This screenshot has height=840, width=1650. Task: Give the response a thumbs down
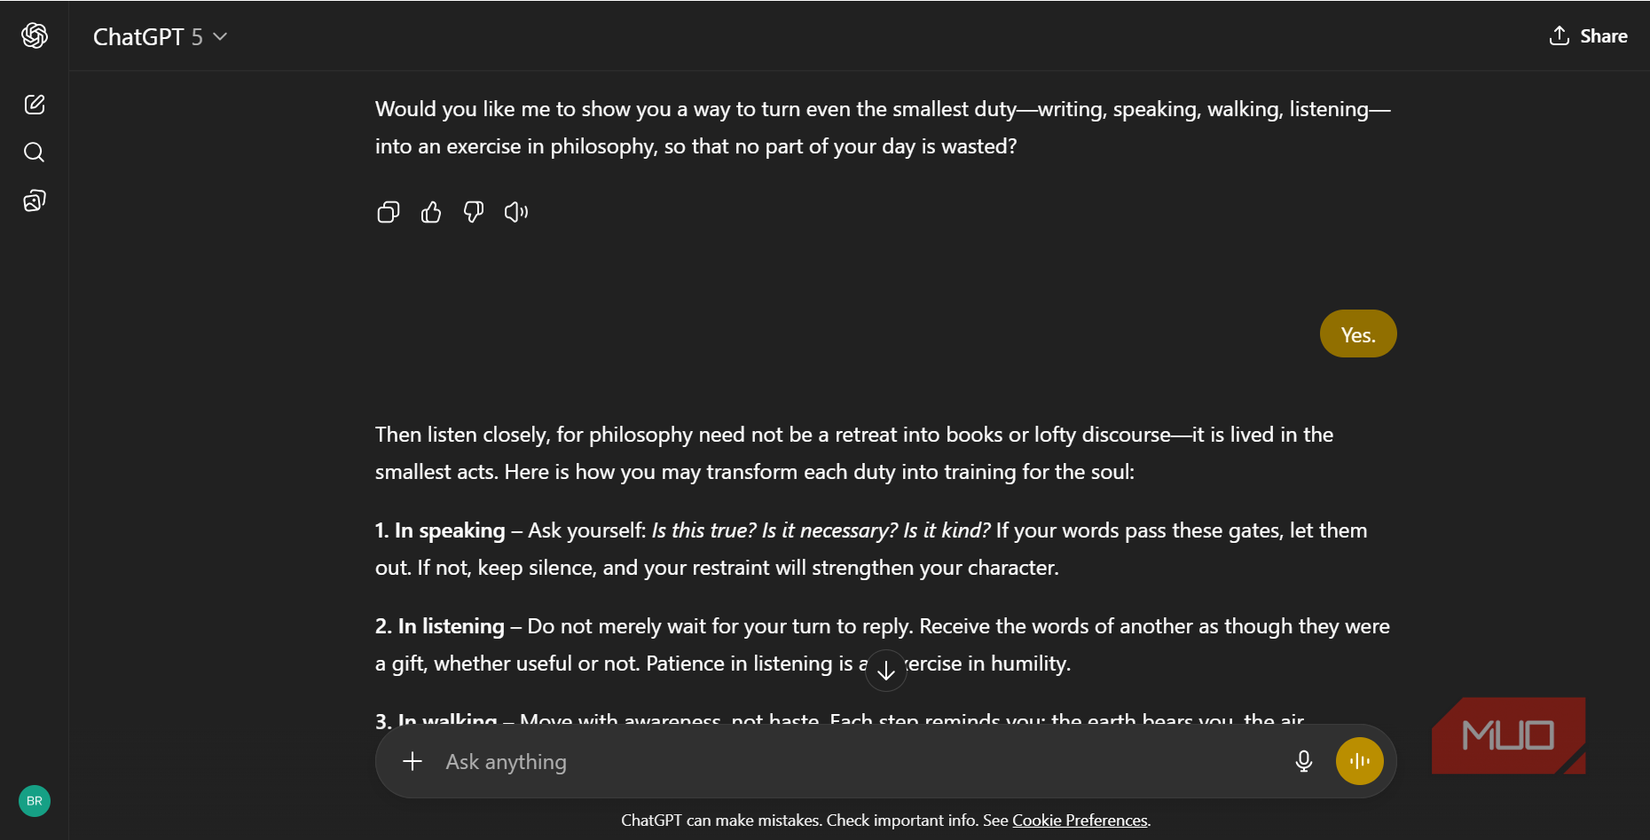coord(474,212)
